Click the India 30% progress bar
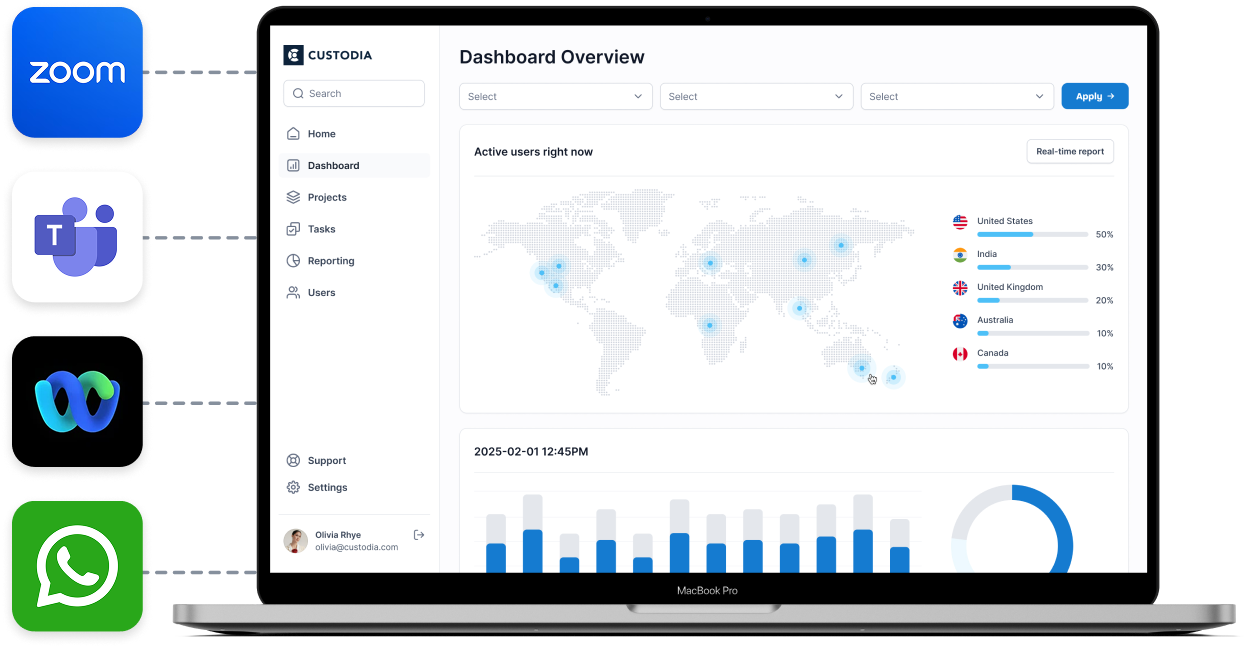This screenshot has height=648, width=1246. click(1032, 267)
